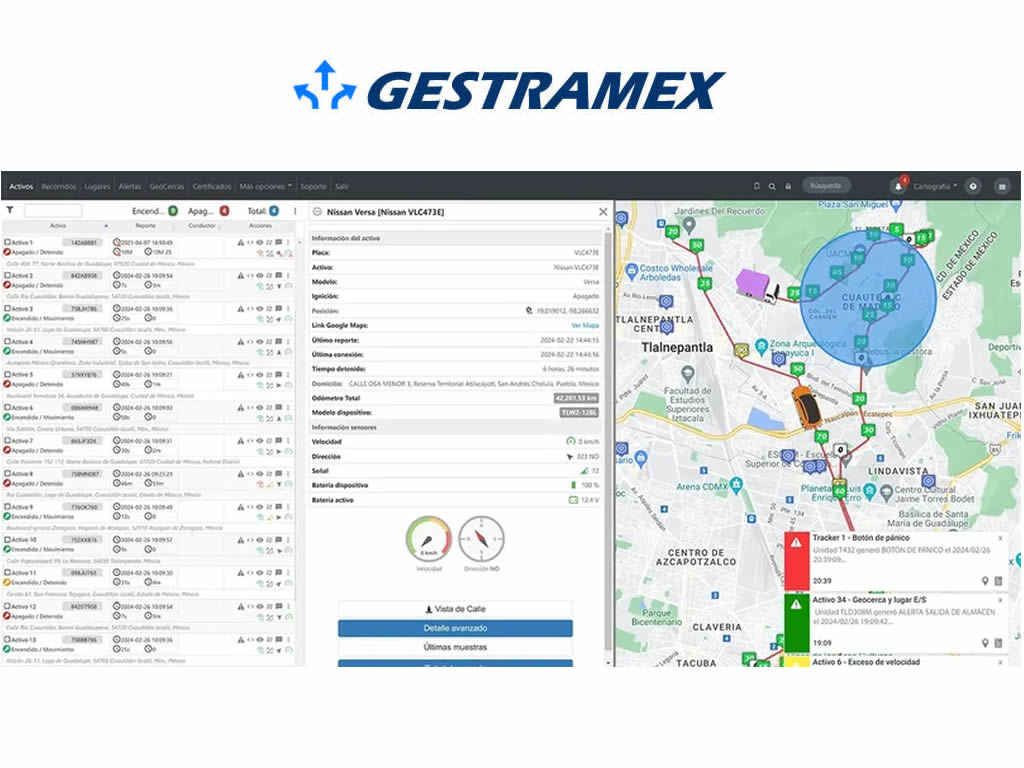The height and width of the screenshot is (768, 1024).
Task: Open the Más opciones dropdown
Action: pos(265,186)
